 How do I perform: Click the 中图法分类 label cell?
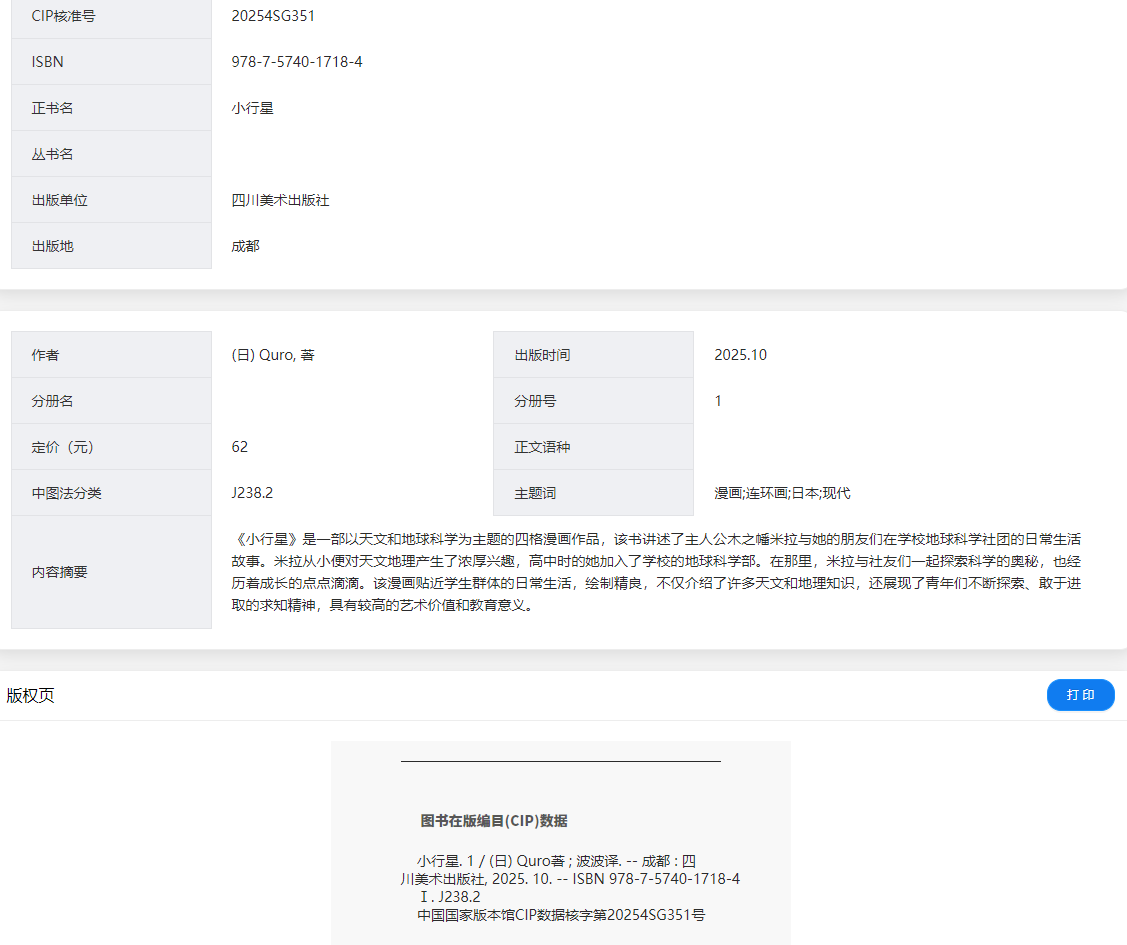coord(66,493)
